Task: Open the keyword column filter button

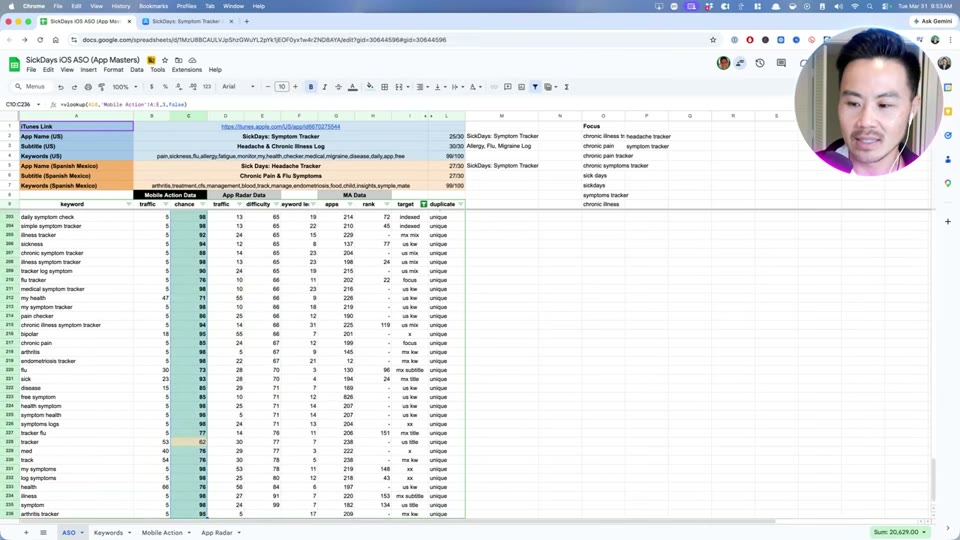Action: coord(129,204)
